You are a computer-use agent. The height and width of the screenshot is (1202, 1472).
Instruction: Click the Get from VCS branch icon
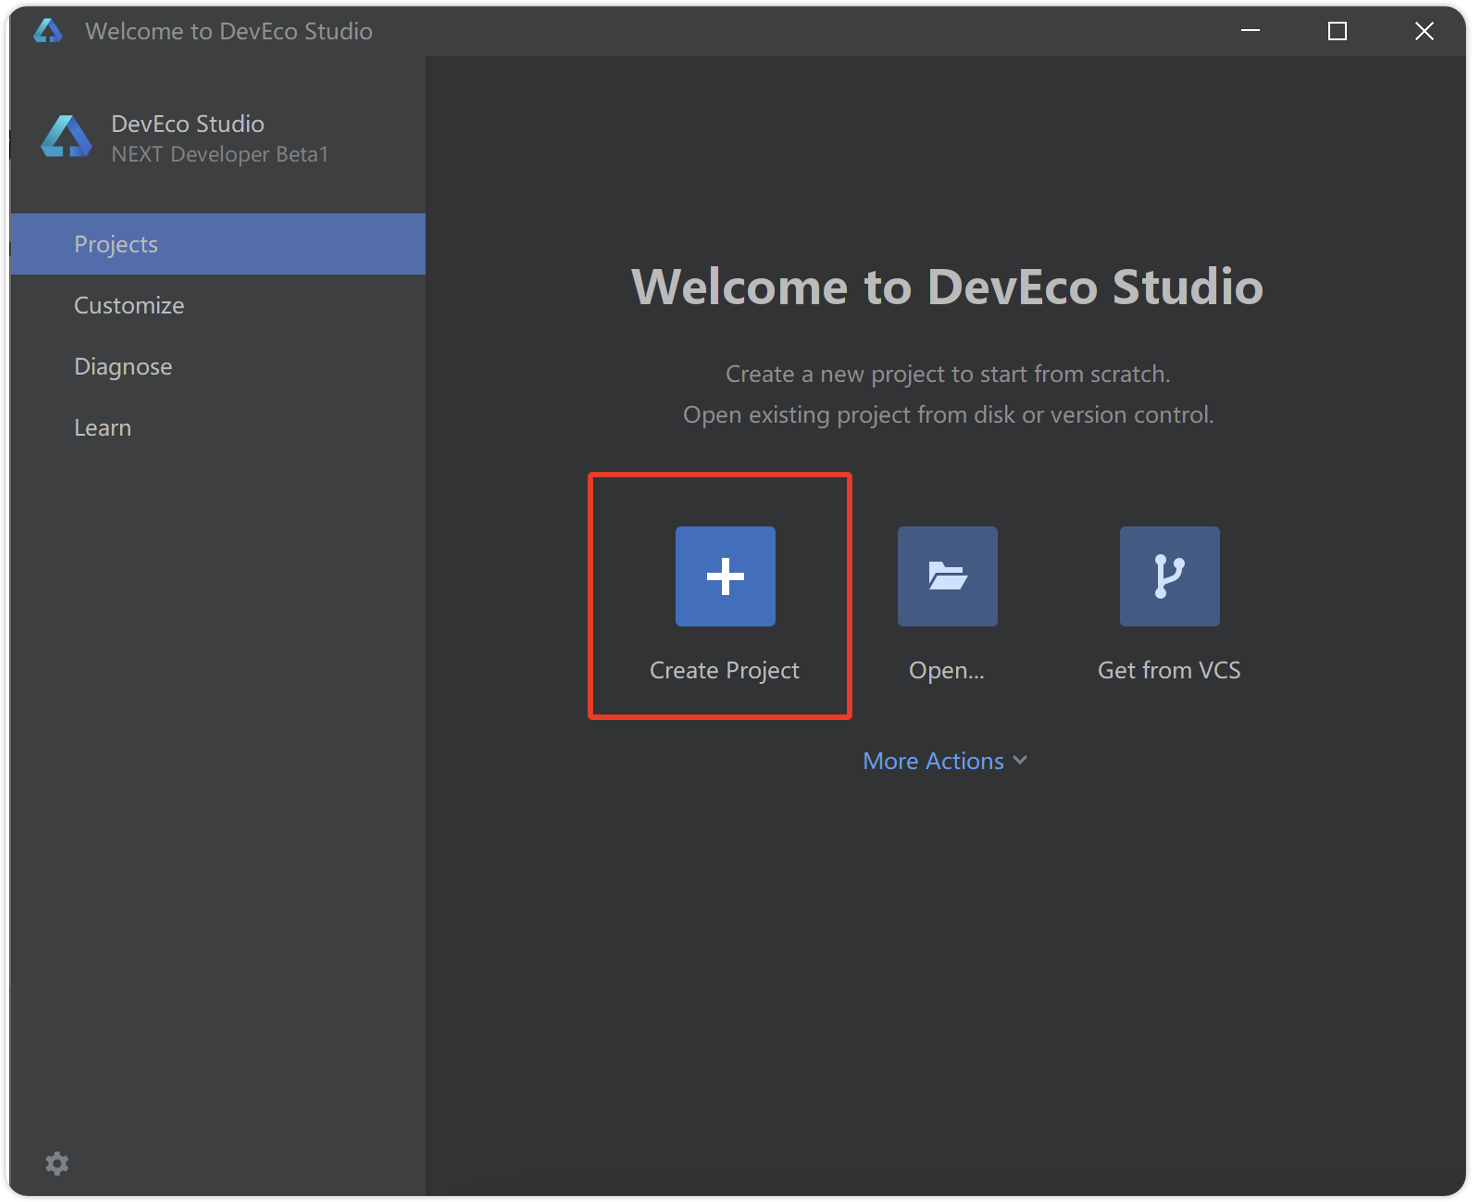pos(1169,576)
